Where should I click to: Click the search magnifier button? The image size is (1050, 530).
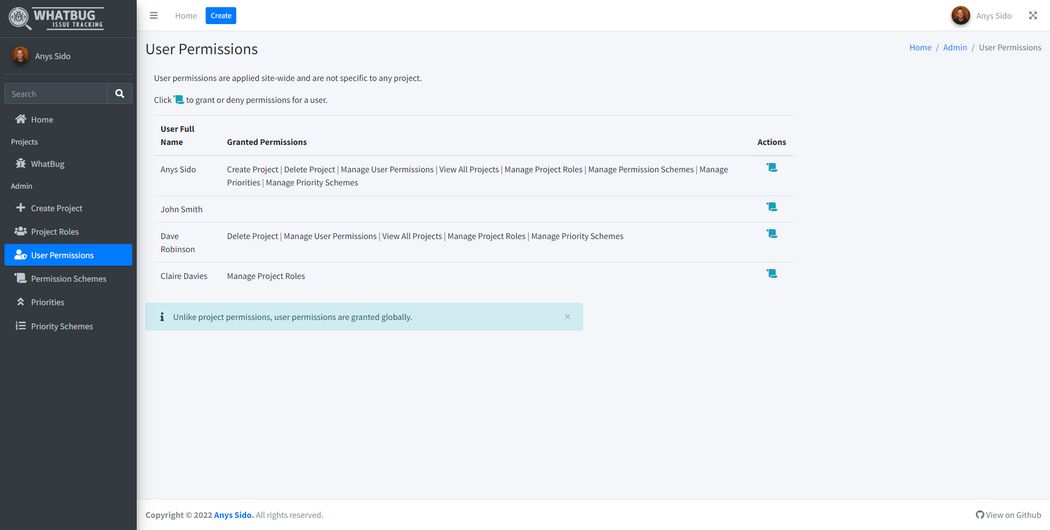coord(120,94)
